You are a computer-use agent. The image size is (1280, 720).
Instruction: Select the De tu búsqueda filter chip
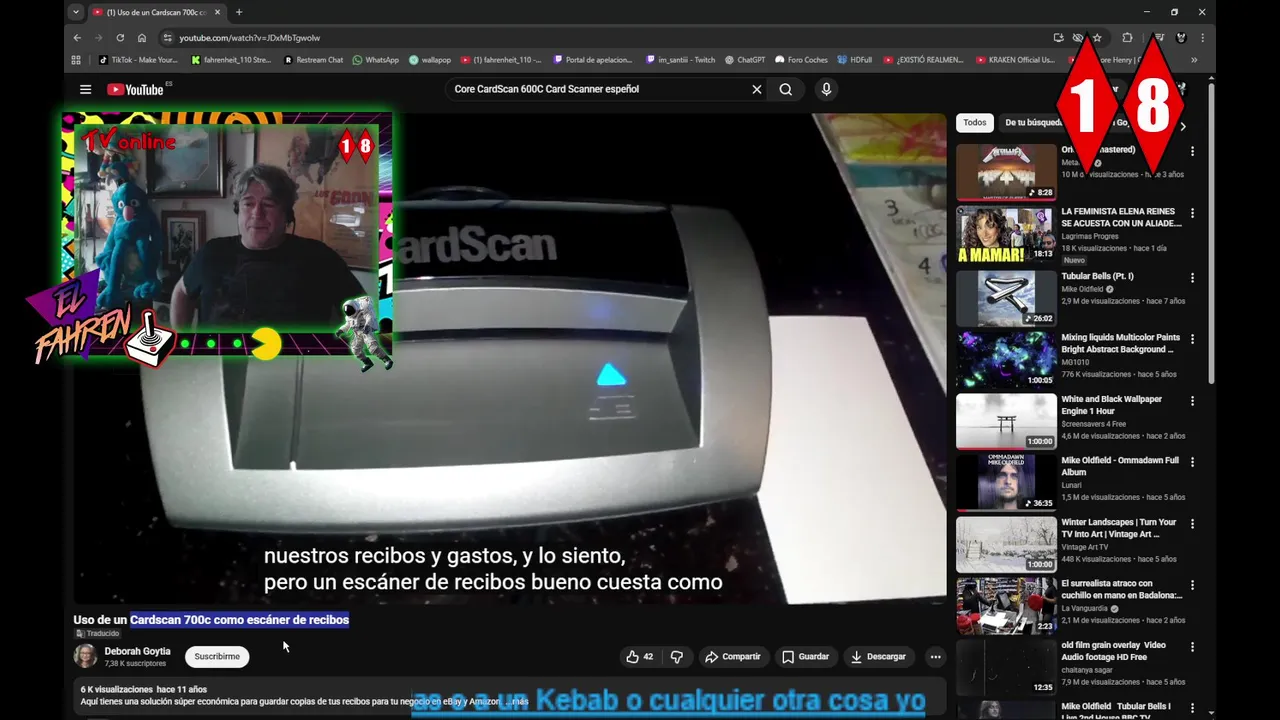pyautogui.click(x=1033, y=123)
